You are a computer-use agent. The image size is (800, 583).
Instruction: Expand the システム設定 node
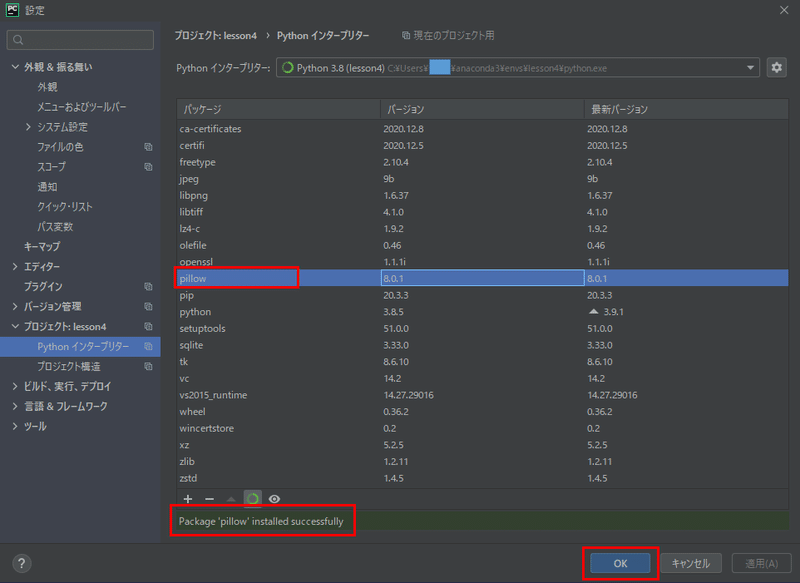click(28, 127)
